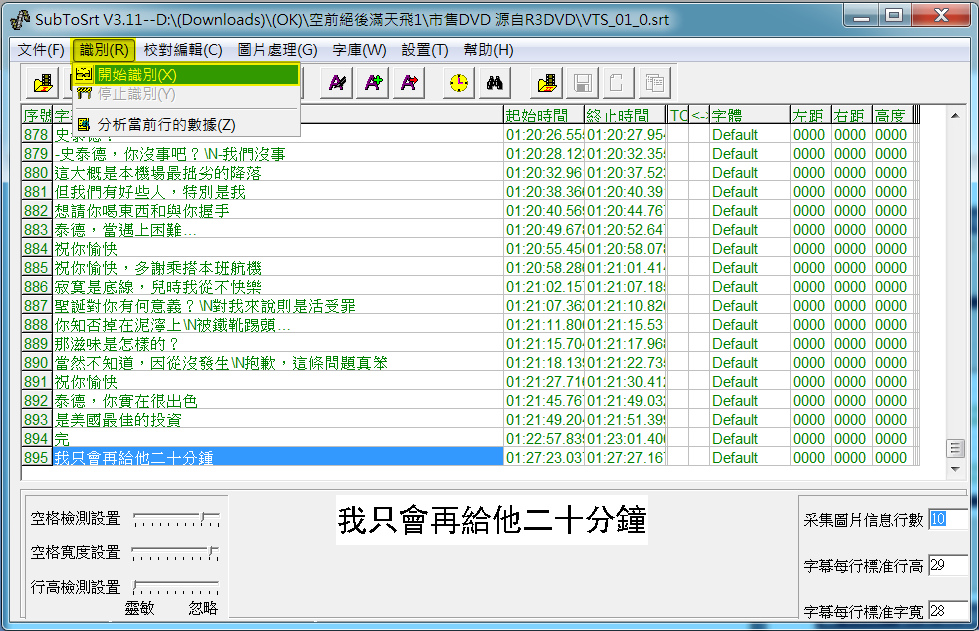The width and height of the screenshot is (979, 631).
Task: Click the 字體 column header
Action: pos(749,115)
